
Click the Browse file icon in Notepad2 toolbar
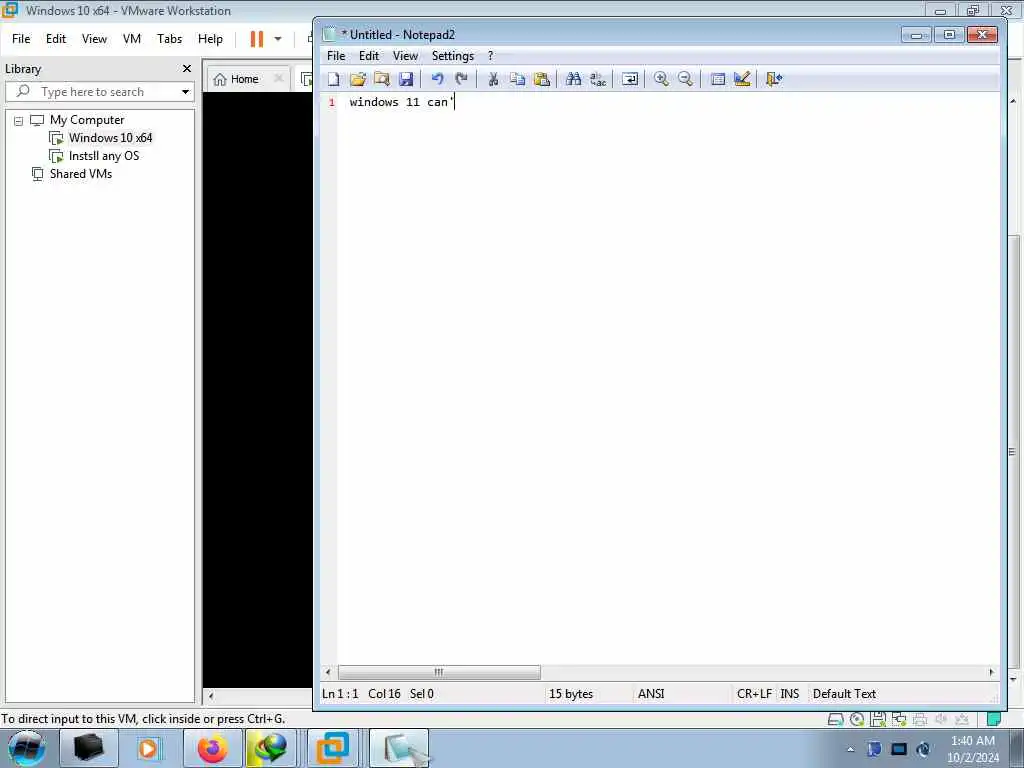[382, 79]
